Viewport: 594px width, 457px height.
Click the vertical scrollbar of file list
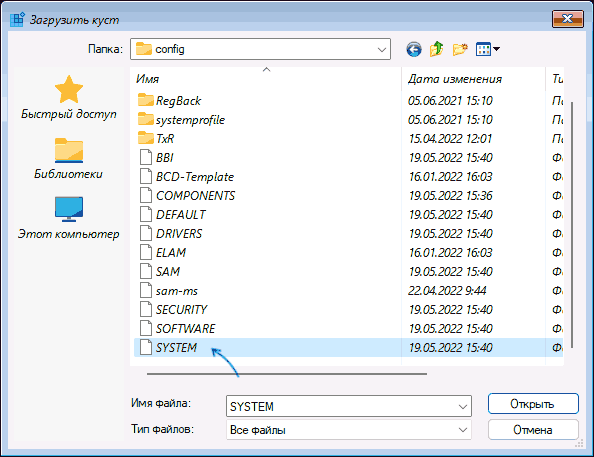572,224
